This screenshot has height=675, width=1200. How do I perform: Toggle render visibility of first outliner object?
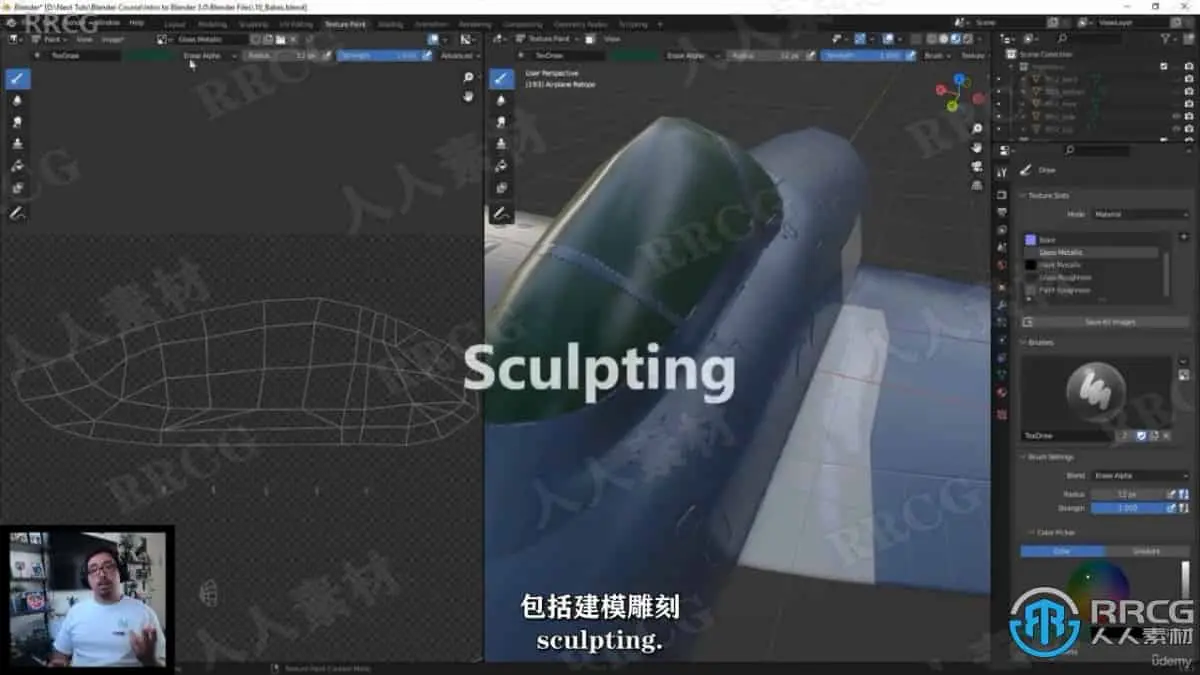[1189, 78]
